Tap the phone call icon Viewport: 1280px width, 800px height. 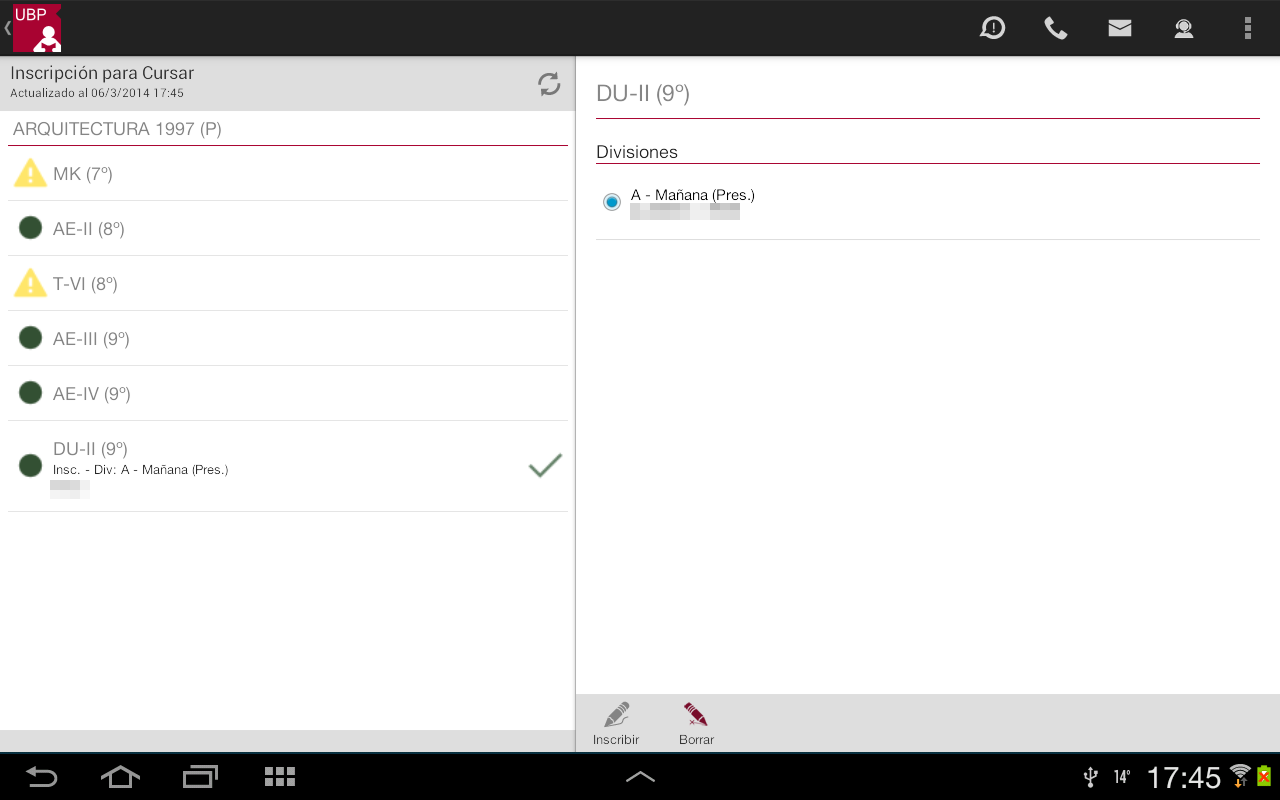pyautogui.click(x=1056, y=28)
